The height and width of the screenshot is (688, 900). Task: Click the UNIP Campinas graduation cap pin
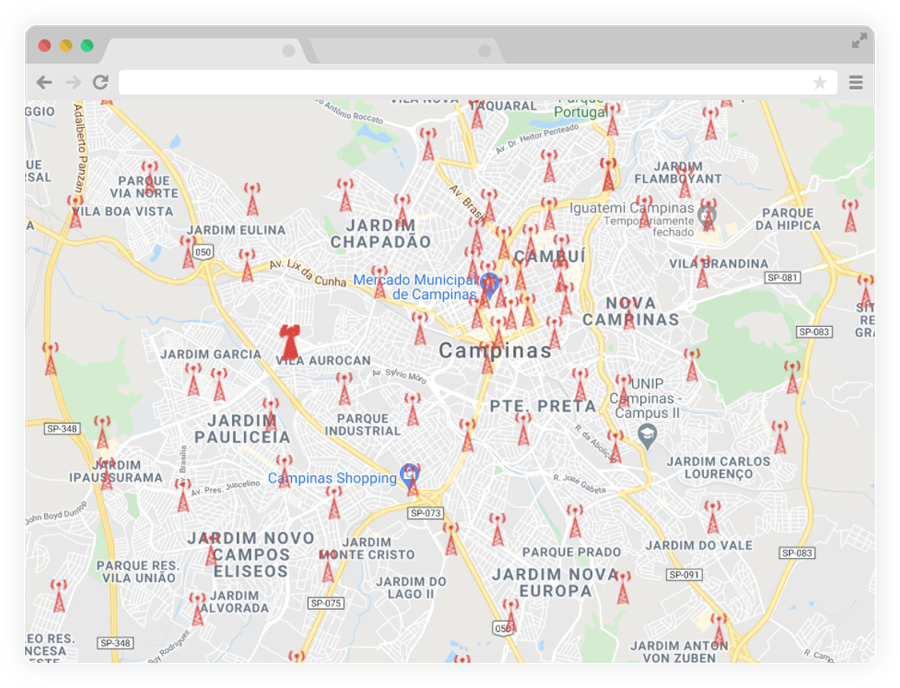pos(647,437)
